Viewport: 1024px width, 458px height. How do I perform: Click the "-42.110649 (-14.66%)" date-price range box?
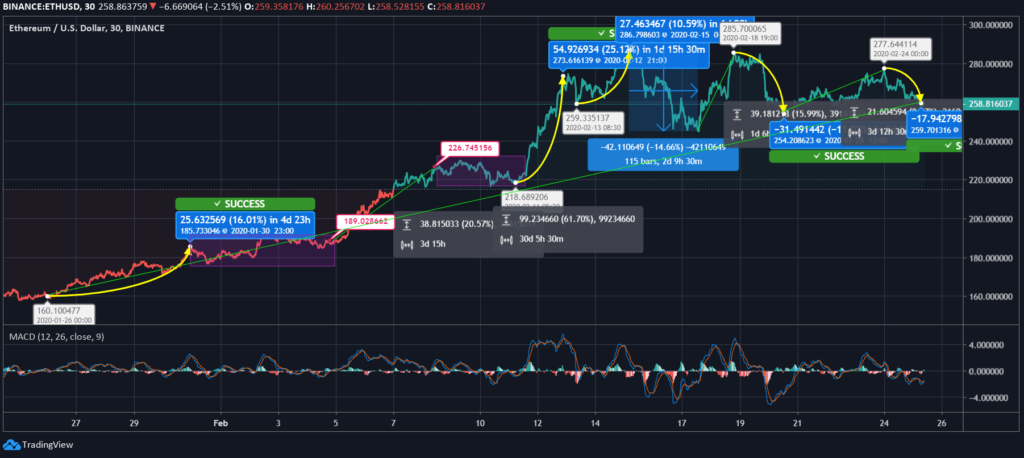click(662, 154)
